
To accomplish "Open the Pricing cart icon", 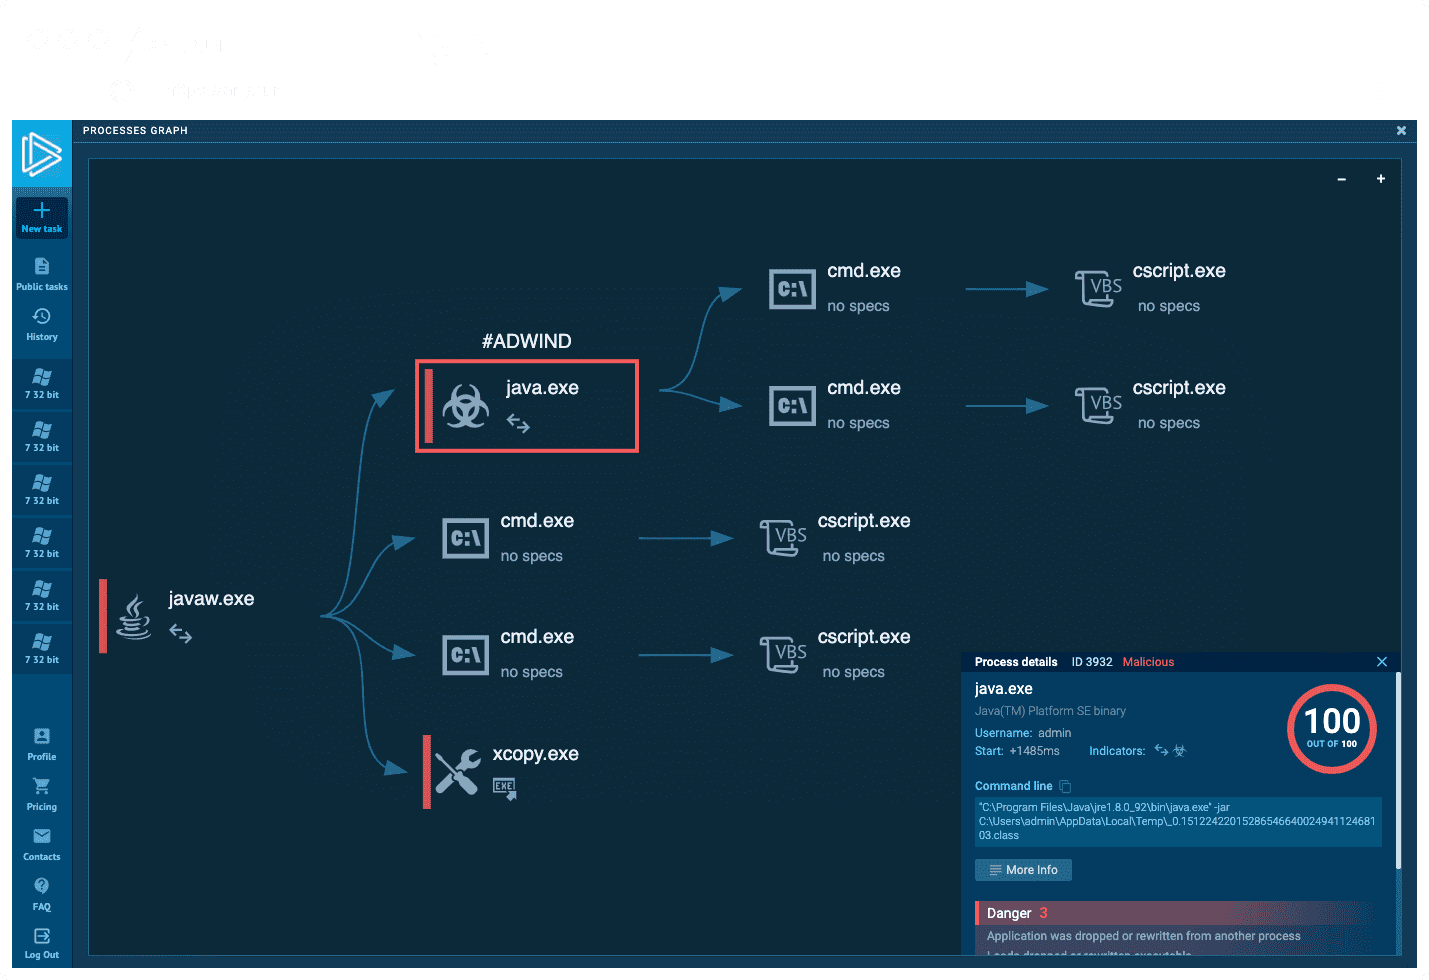I will click(x=42, y=787).
